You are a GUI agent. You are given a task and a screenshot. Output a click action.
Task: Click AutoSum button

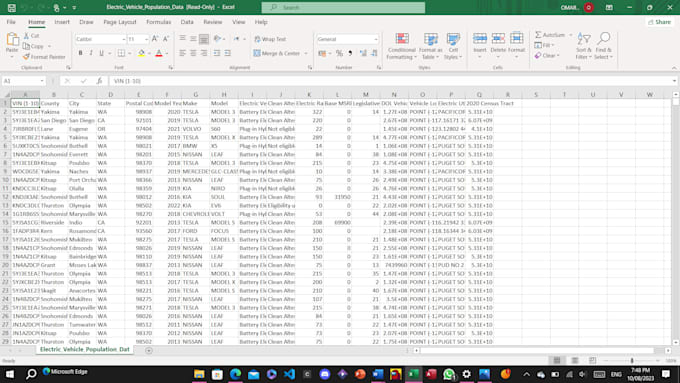pyautogui.click(x=550, y=35)
